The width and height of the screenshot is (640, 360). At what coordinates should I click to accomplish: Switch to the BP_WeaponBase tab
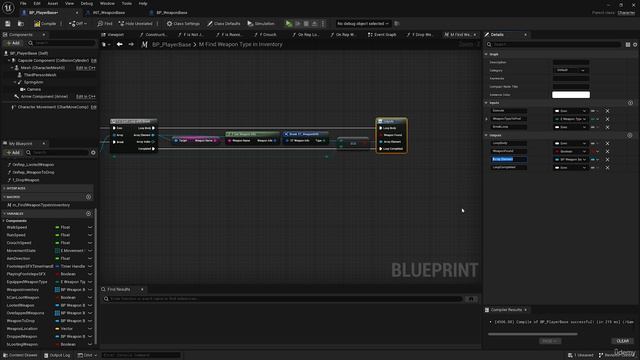[x=171, y=13]
